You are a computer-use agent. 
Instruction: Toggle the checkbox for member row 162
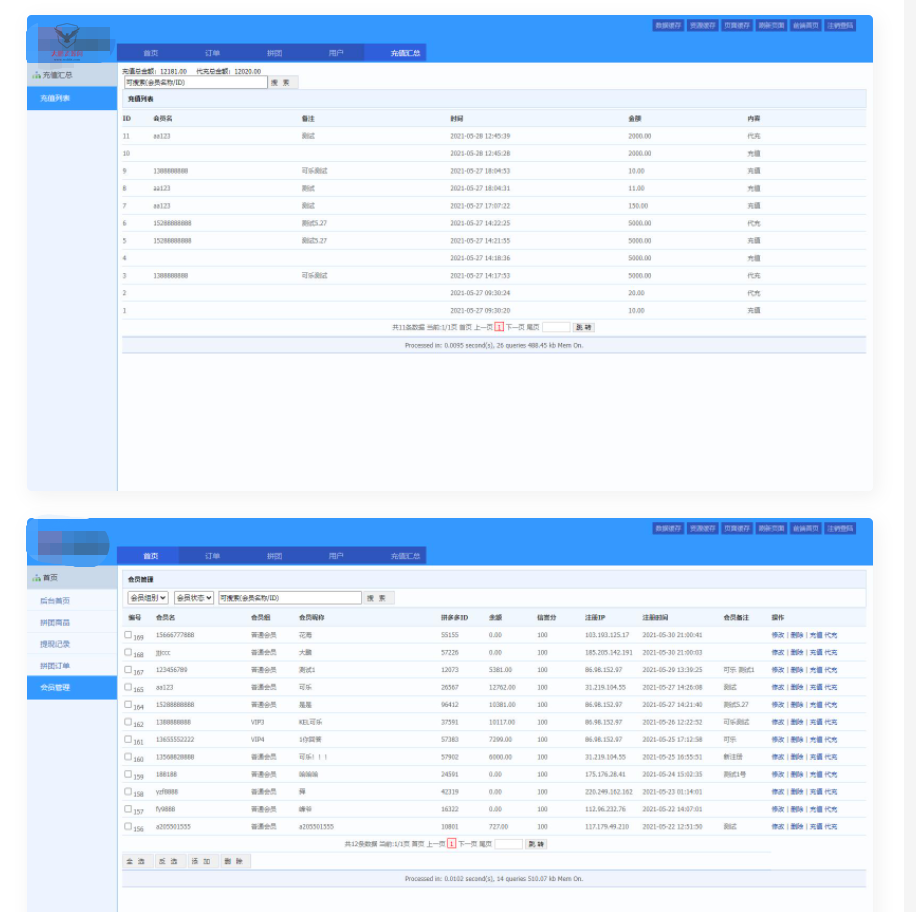pos(128,722)
